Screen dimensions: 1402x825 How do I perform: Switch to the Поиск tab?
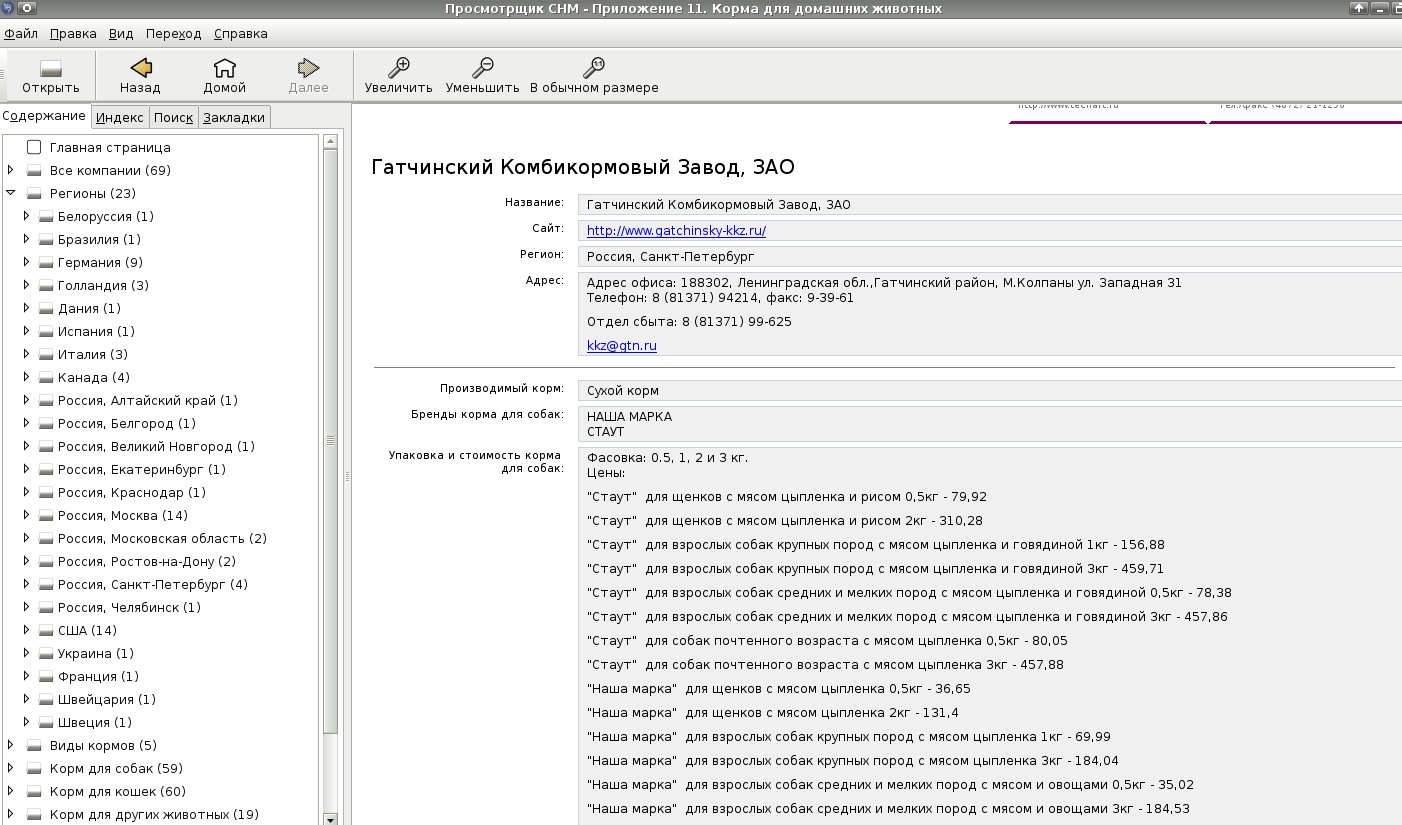[x=173, y=117]
